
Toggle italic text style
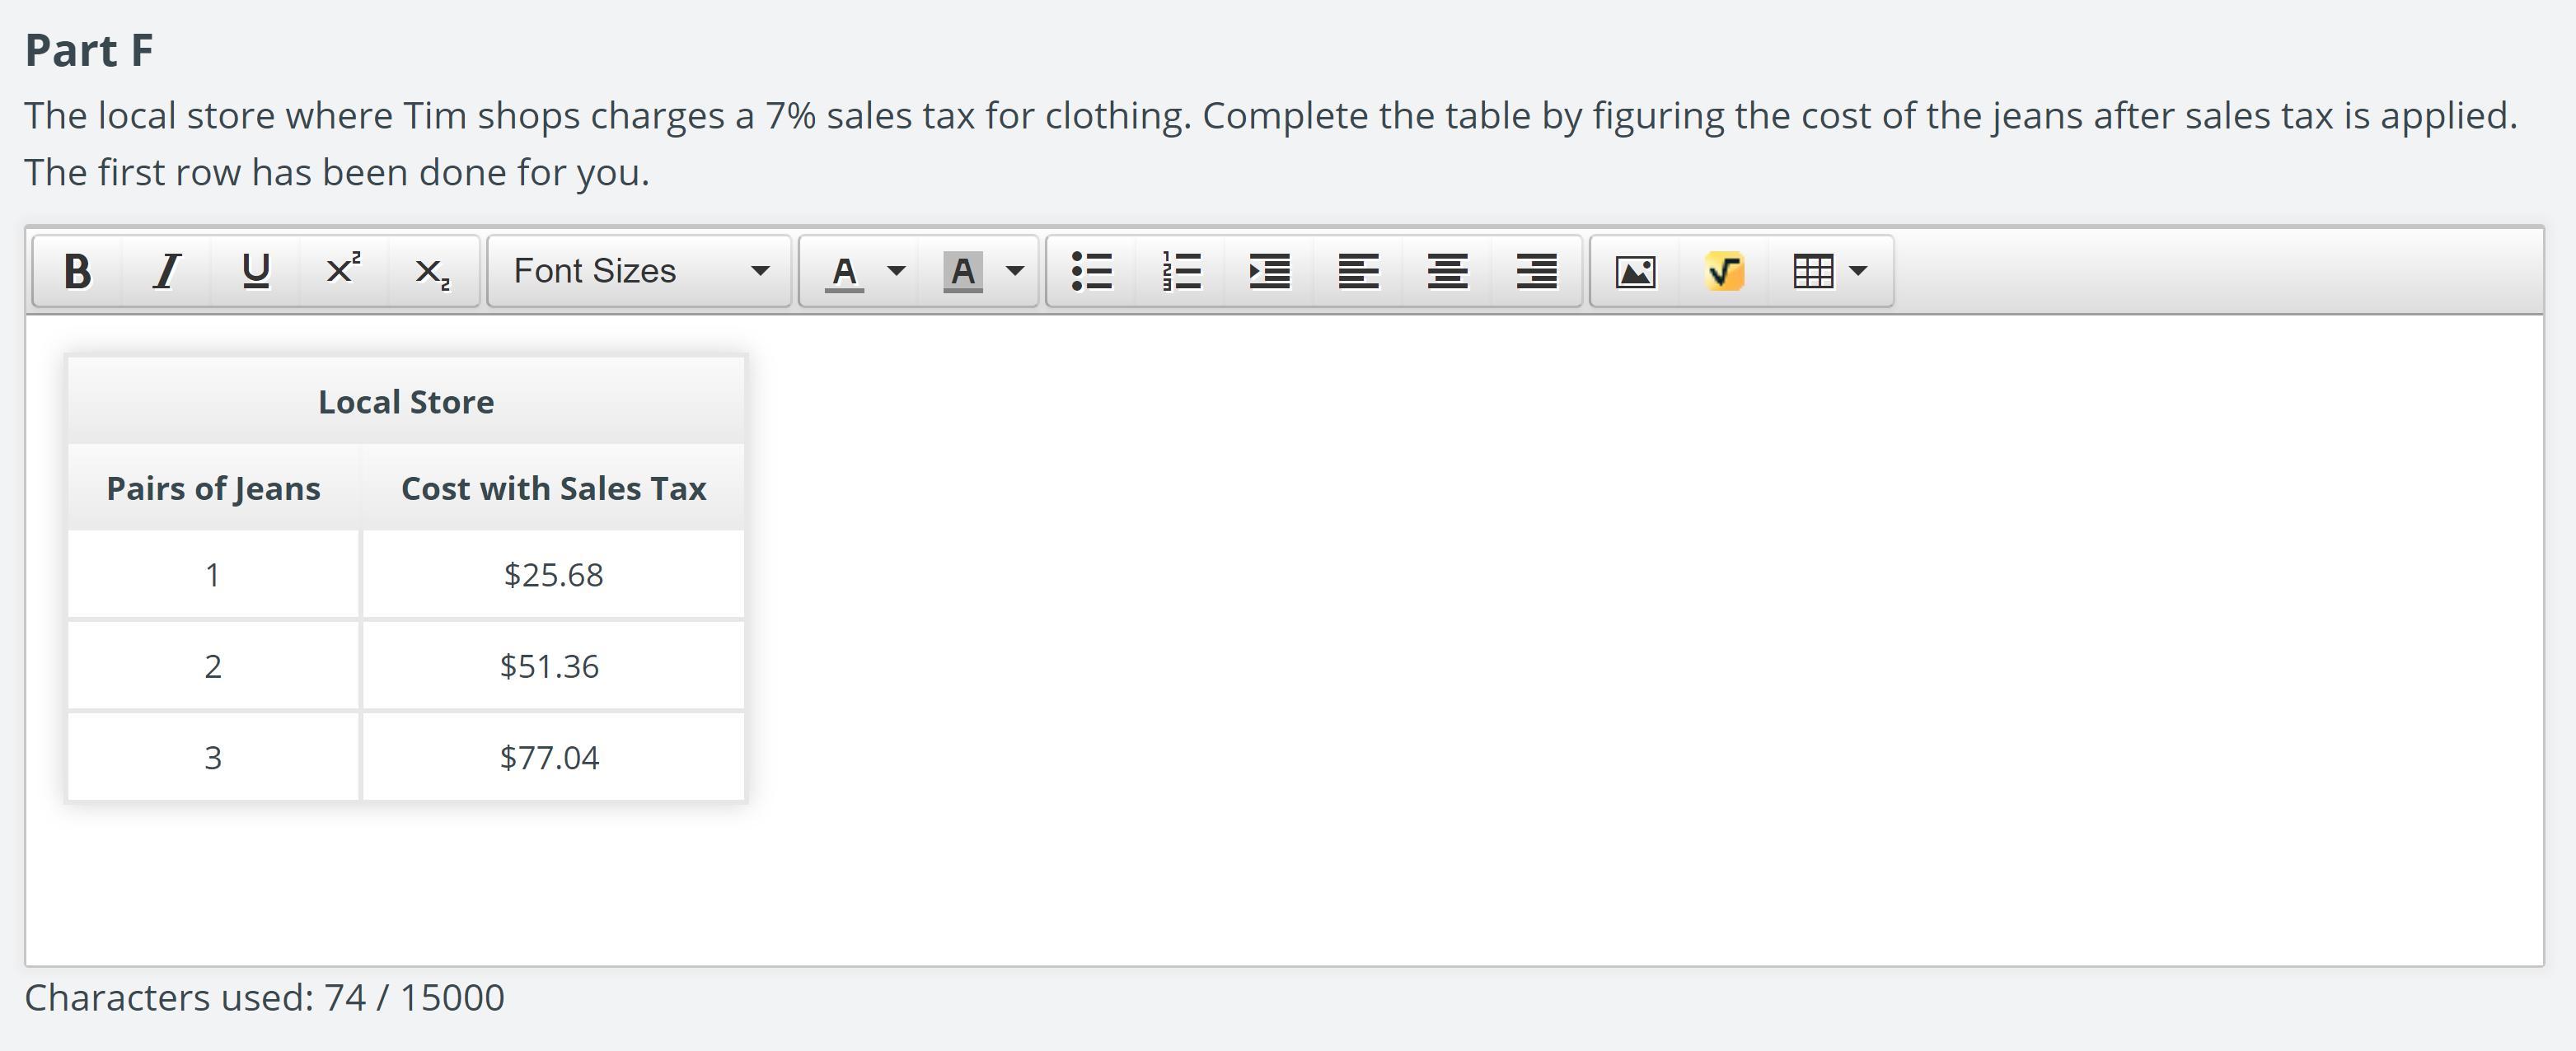(x=166, y=271)
